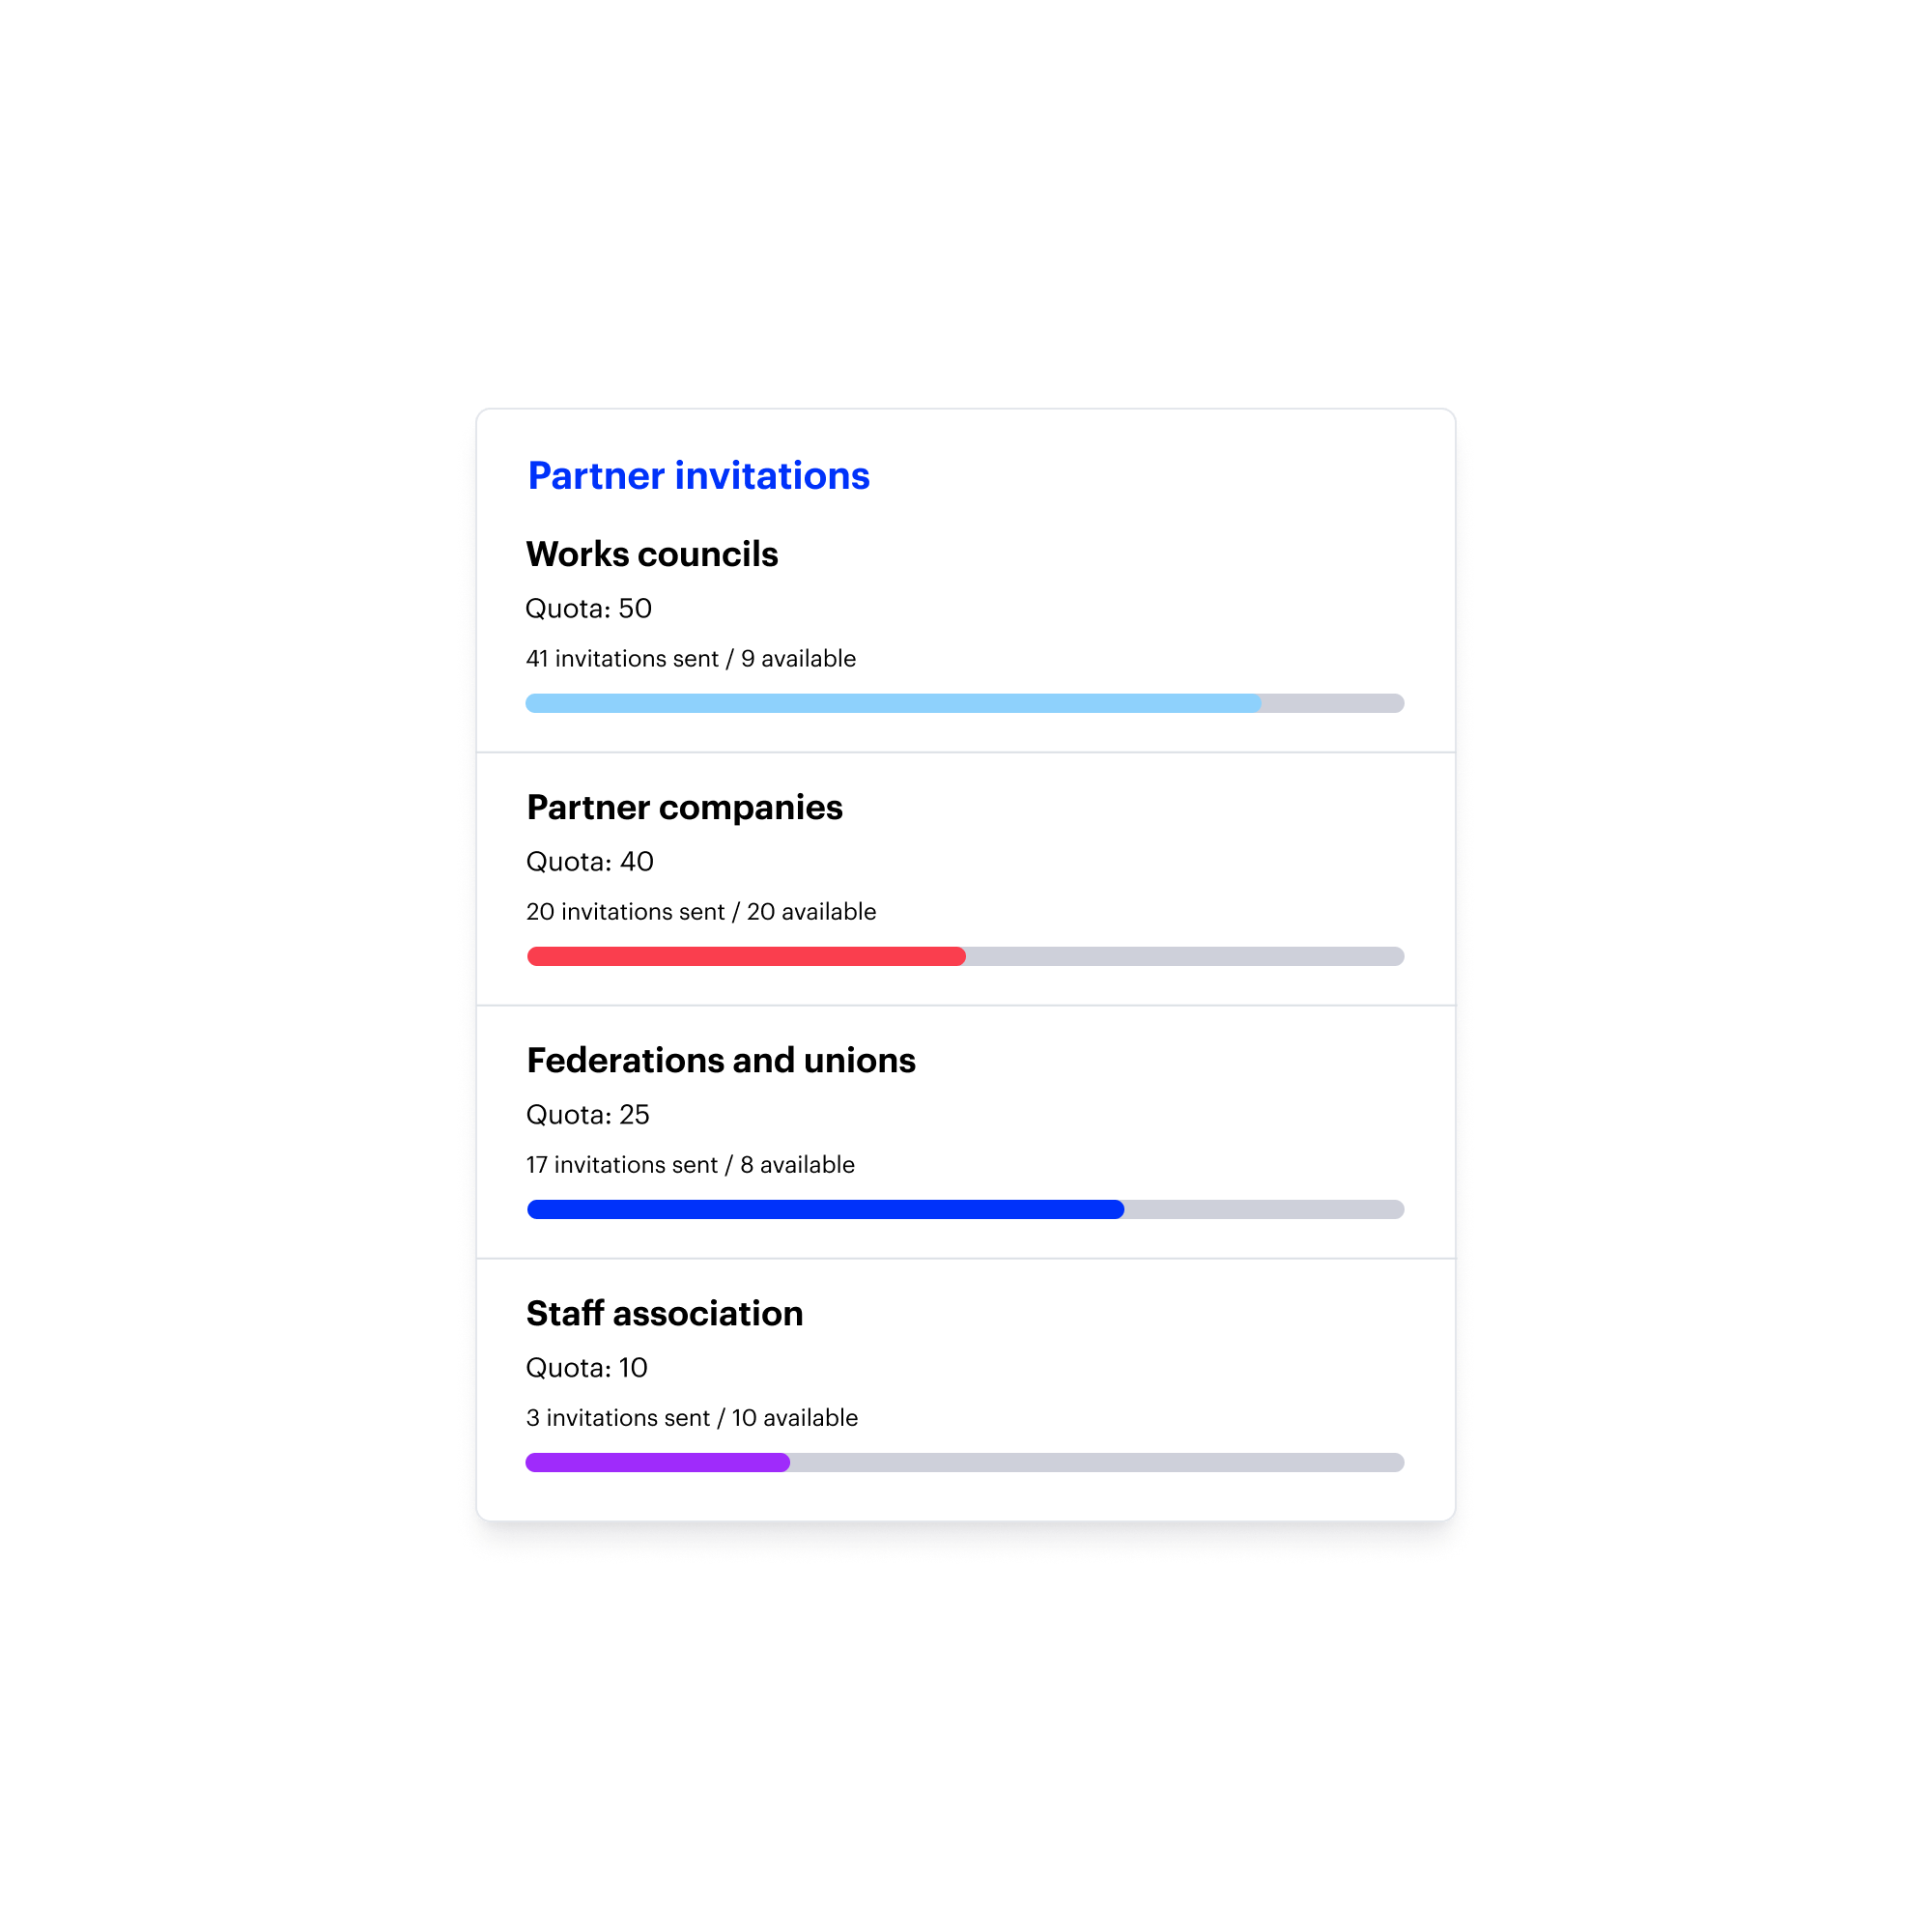This screenshot has height=1932, width=1932.
Task: Click the 41 invitations sent text
Action: [x=622, y=659]
